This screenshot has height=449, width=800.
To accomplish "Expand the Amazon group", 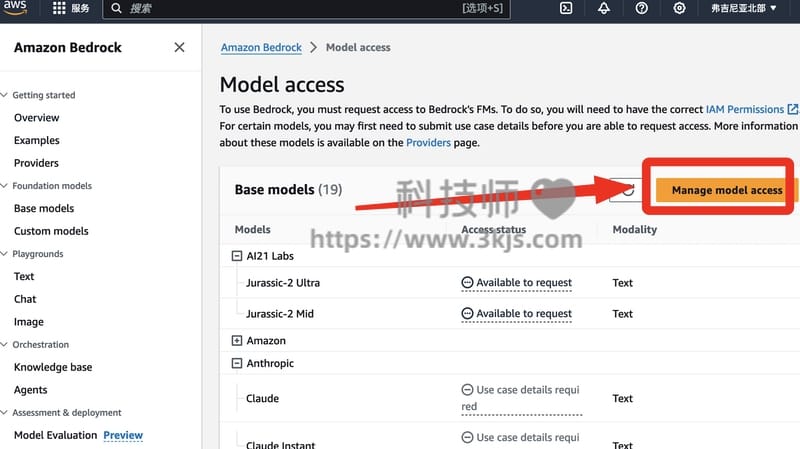I will coord(237,340).
